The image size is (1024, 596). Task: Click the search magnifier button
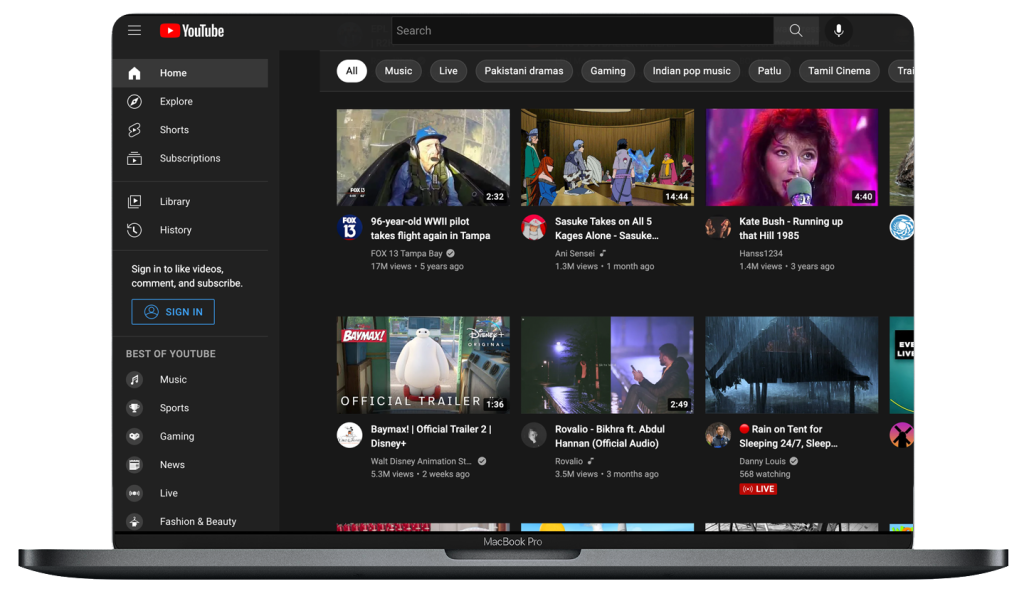tap(795, 31)
